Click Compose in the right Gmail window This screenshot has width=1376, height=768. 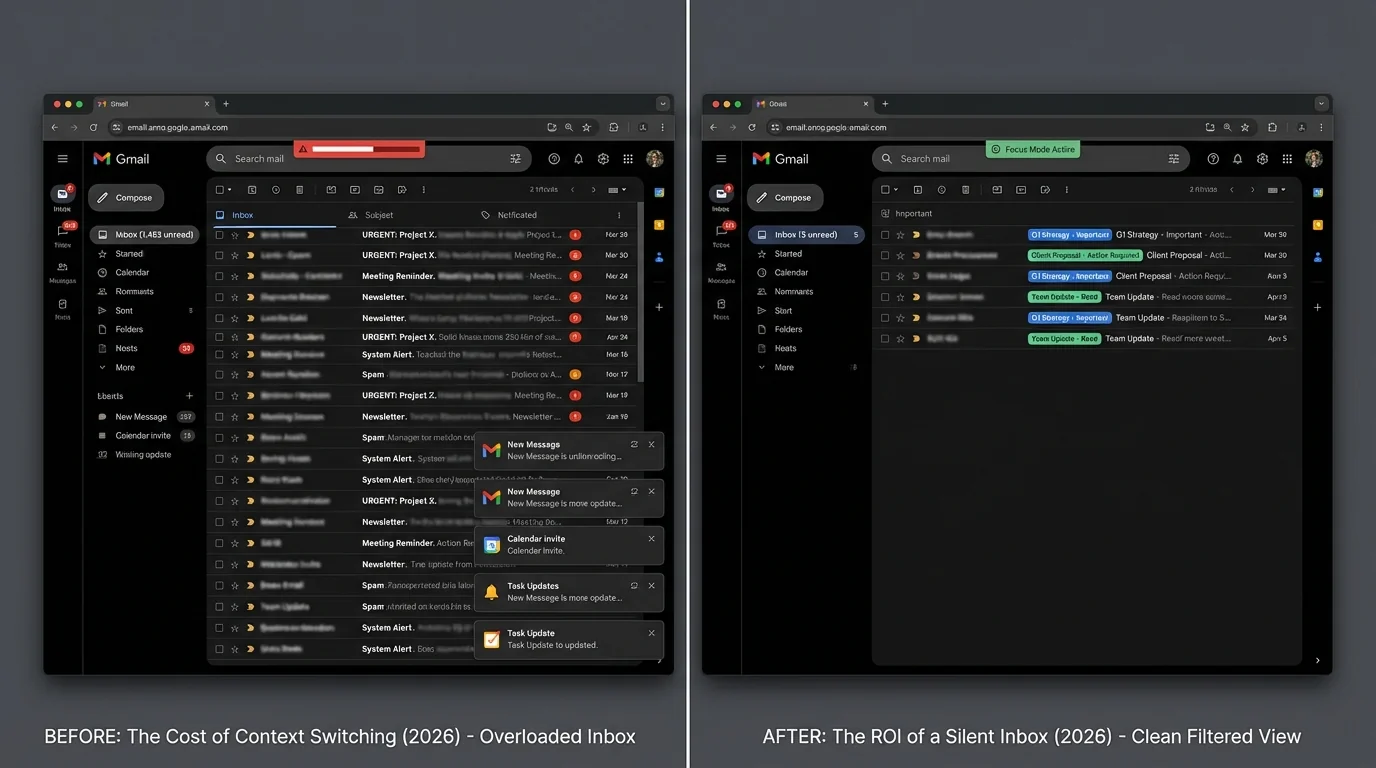(785, 198)
